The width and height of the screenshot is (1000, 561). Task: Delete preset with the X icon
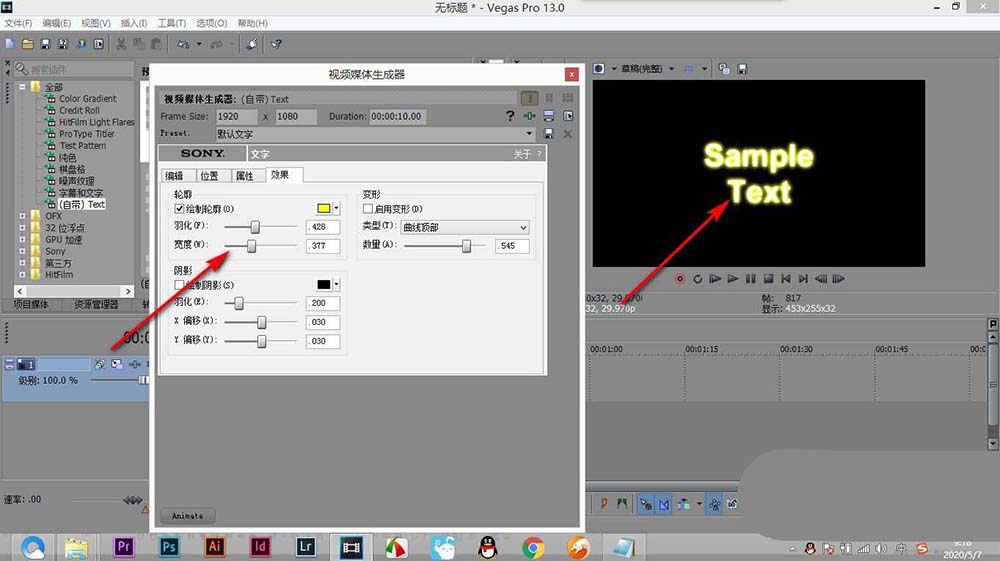coord(568,134)
